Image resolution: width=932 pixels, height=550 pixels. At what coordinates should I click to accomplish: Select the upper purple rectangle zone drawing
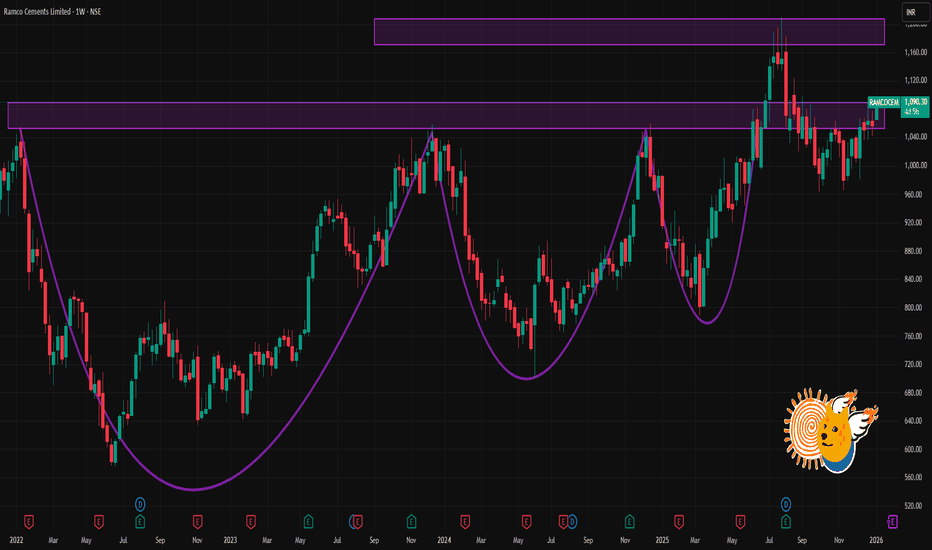click(x=629, y=32)
